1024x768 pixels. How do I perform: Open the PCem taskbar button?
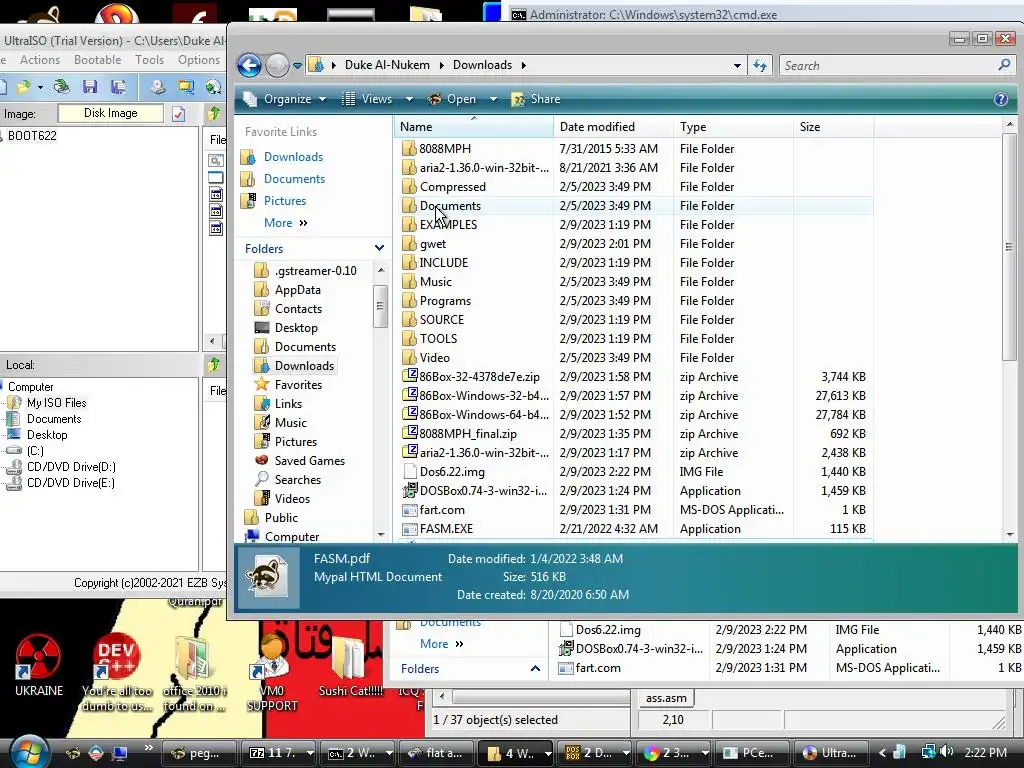[752, 753]
